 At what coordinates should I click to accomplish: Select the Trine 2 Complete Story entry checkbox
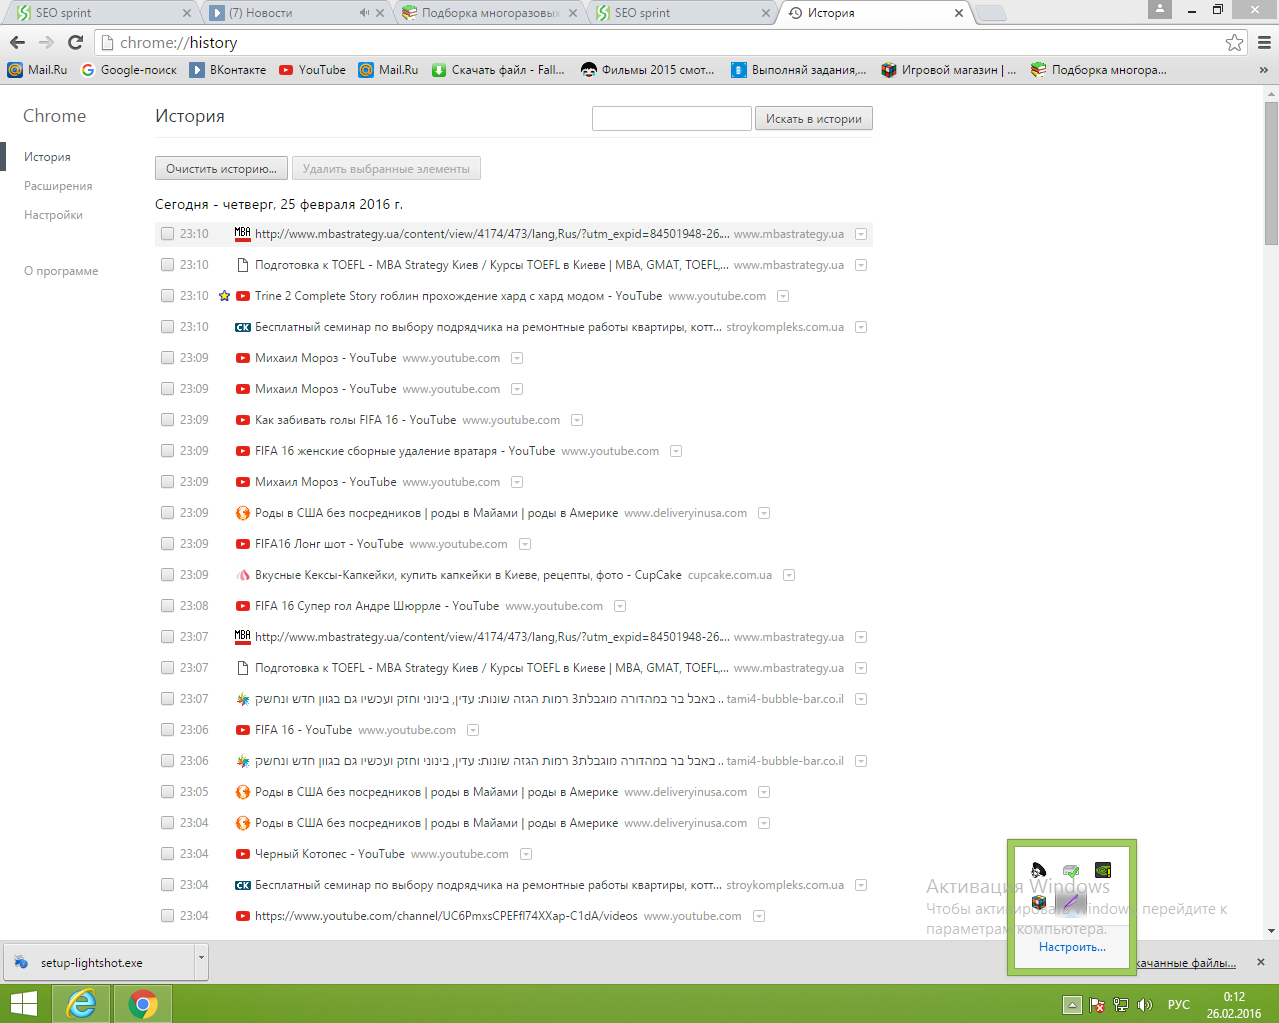168,296
